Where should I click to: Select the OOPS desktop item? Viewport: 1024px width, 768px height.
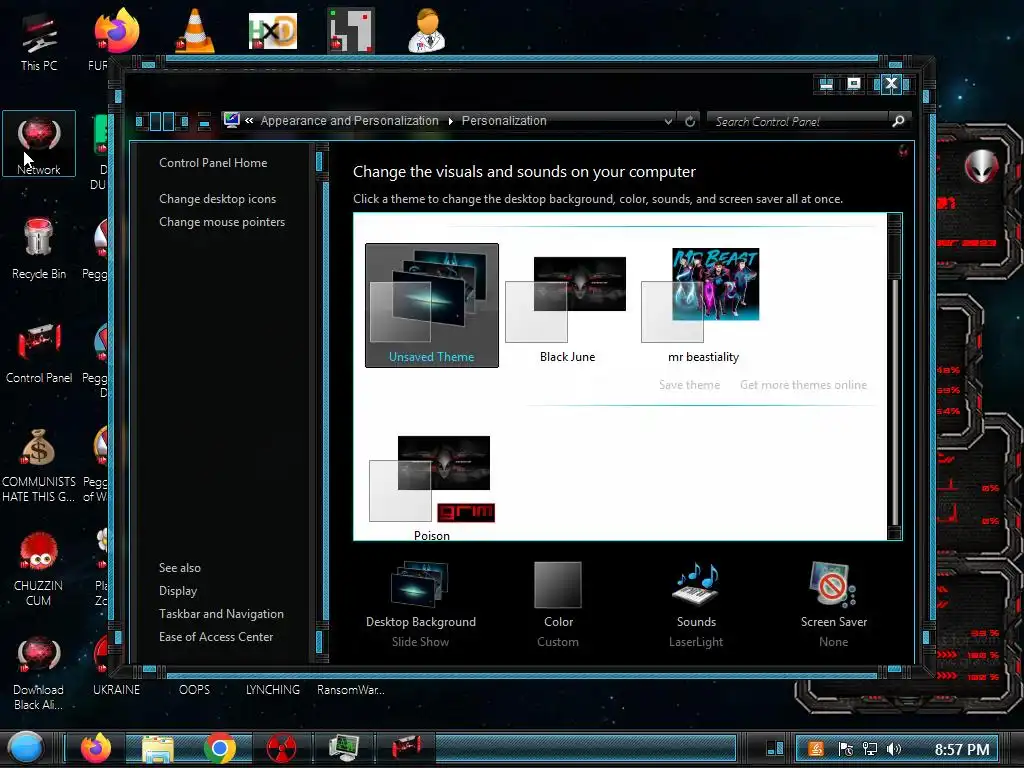click(195, 690)
